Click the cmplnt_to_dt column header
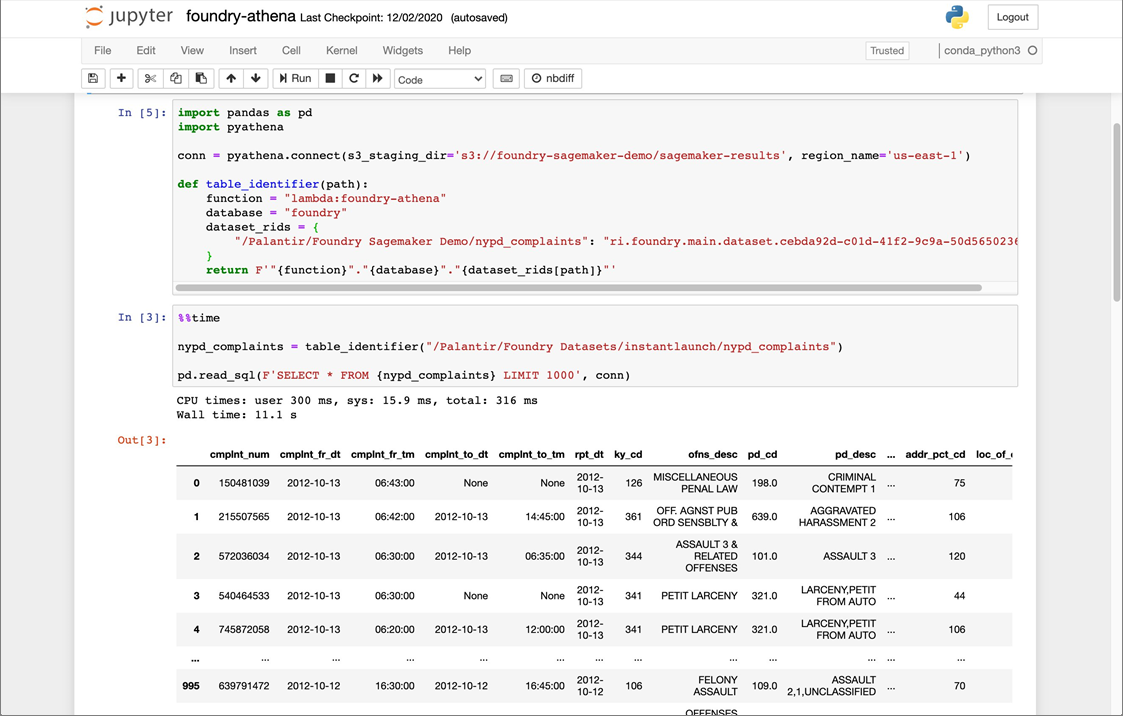1123x716 pixels. [x=456, y=455]
